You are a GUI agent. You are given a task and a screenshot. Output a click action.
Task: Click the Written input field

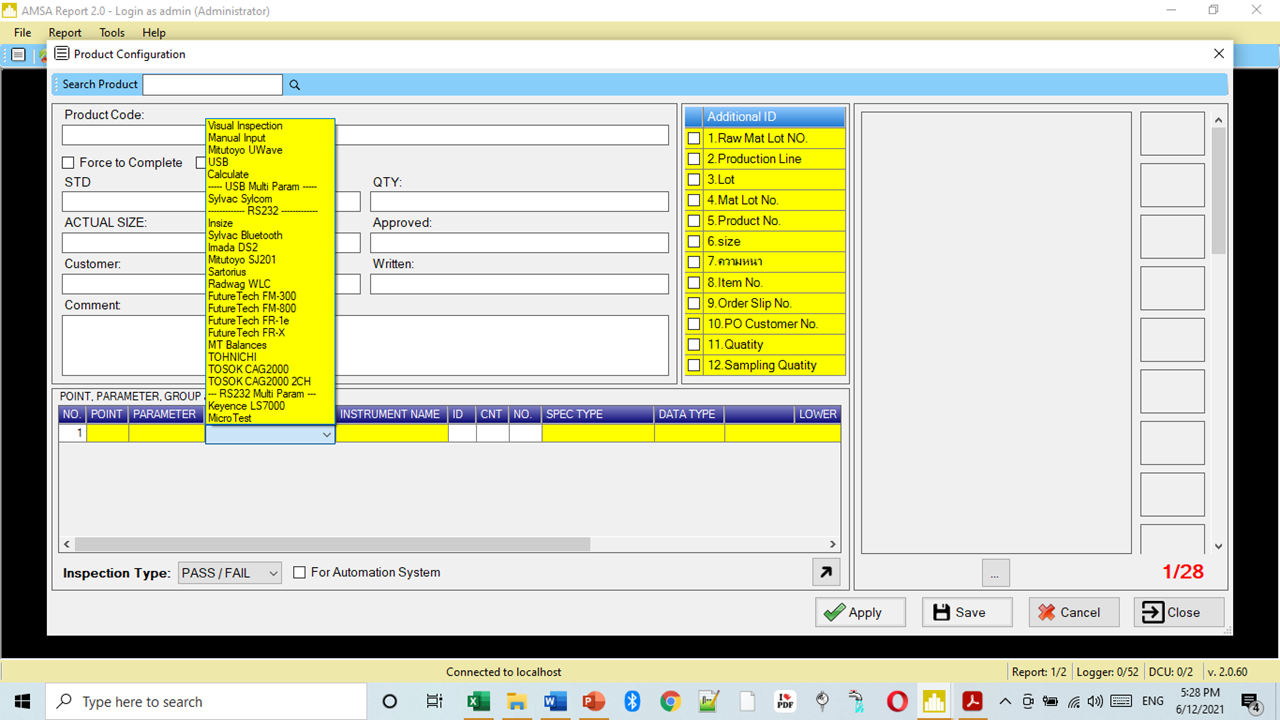pyautogui.click(x=519, y=283)
